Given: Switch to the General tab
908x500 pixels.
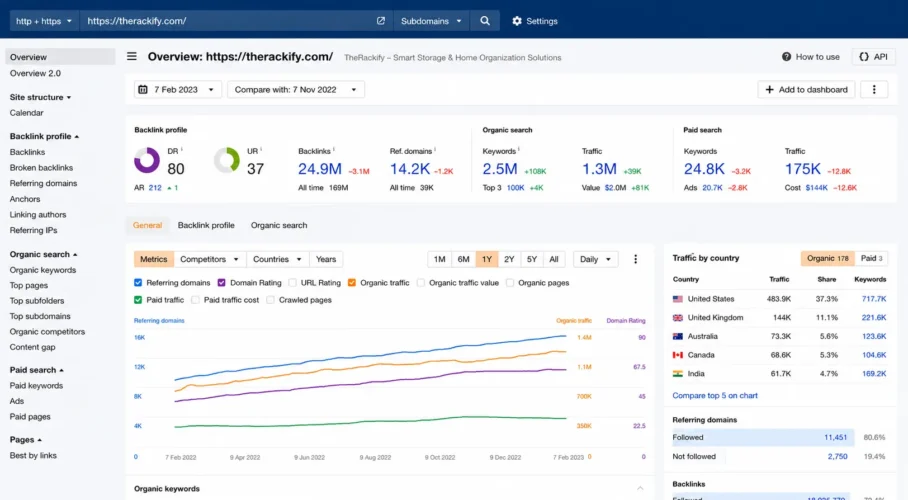Looking at the screenshot, I should tap(147, 225).
